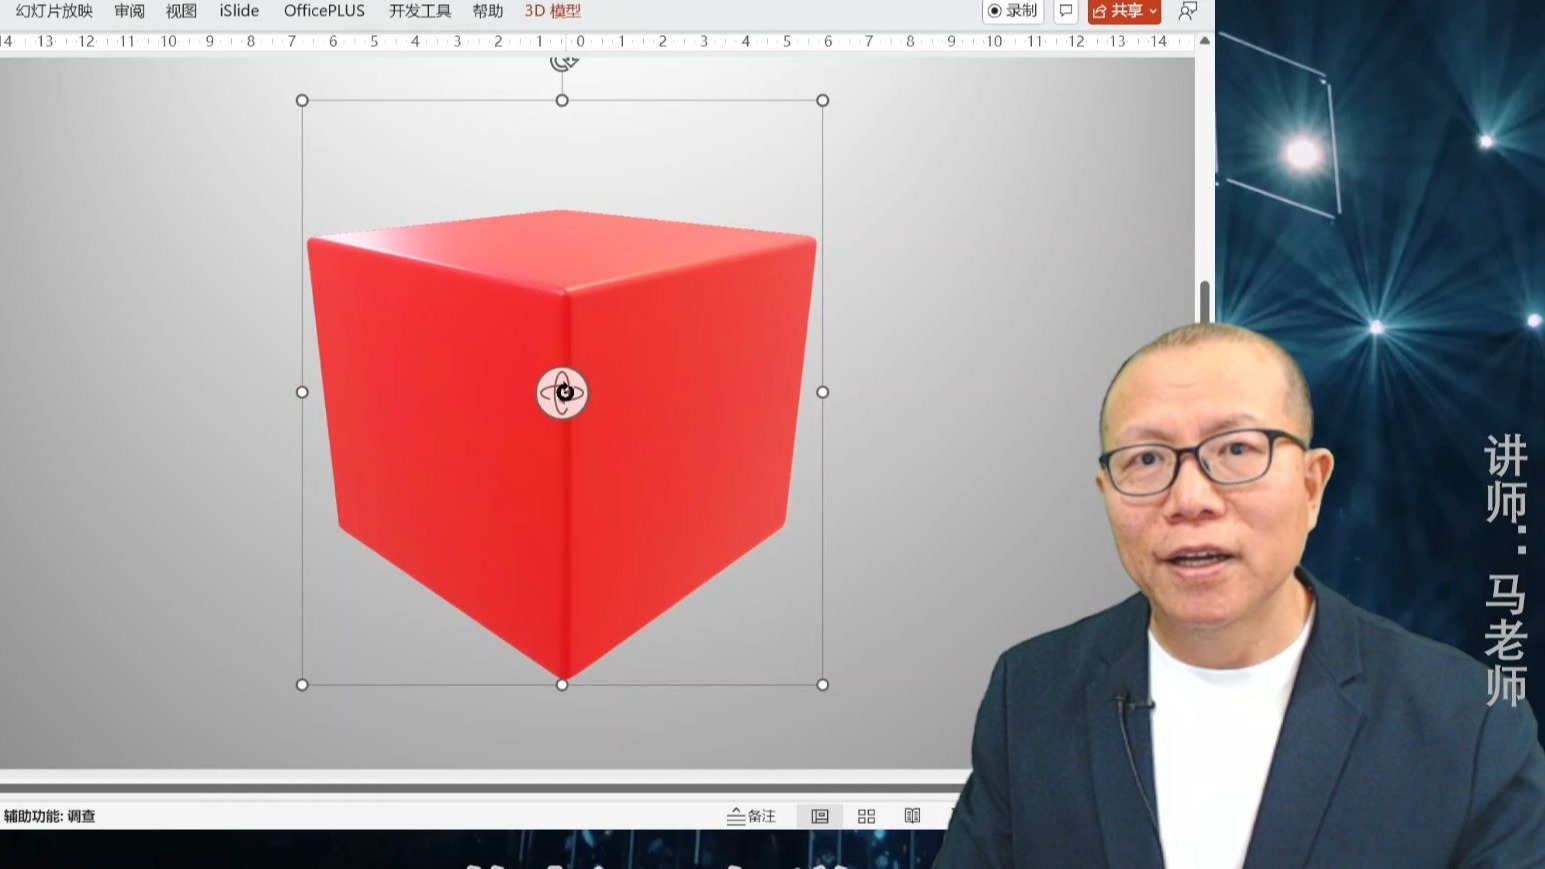Viewport: 1545px width, 869px height.
Task: Open the 3D 模型 contextual tab
Action: (x=551, y=10)
